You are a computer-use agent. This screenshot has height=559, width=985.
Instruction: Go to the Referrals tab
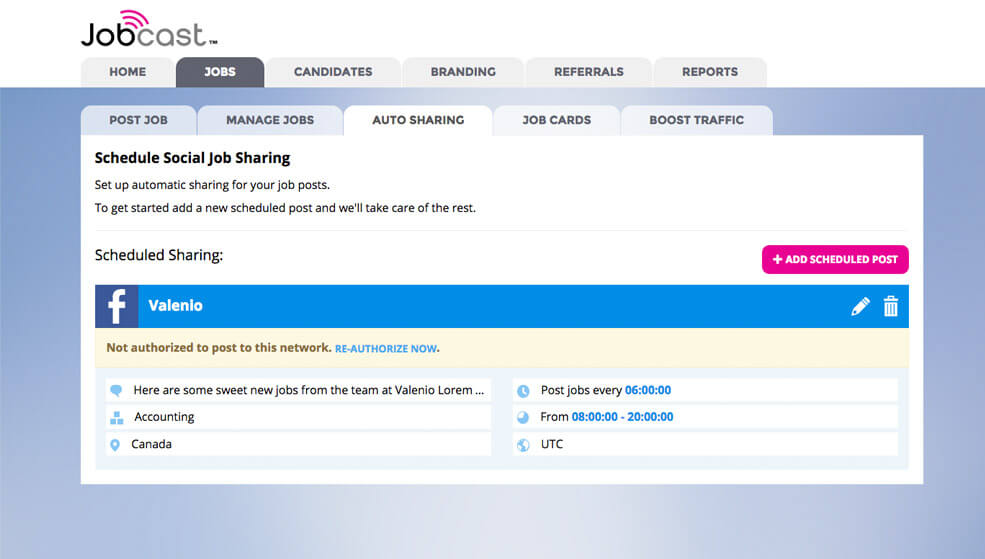tap(589, 72)
